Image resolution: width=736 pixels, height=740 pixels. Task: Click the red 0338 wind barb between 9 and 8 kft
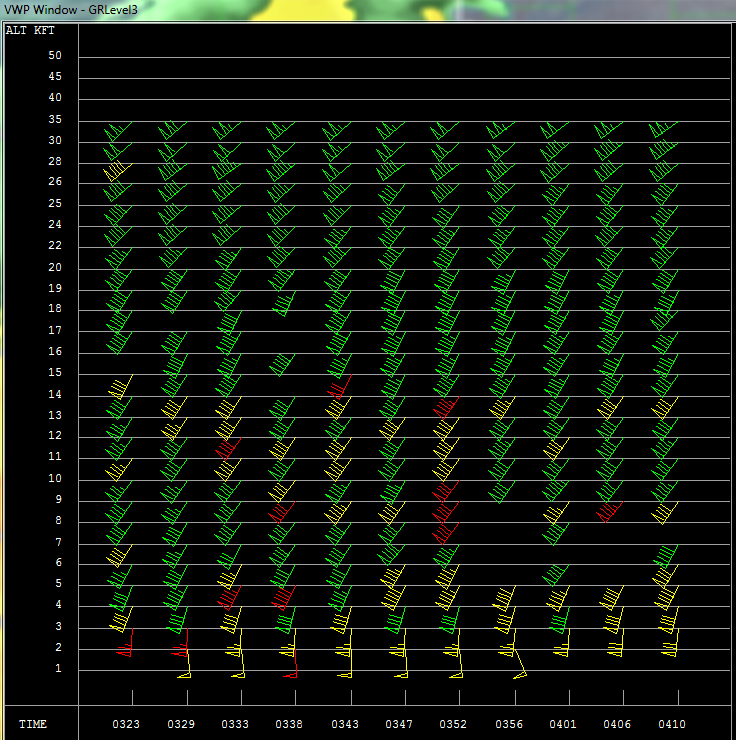(282, 512)
